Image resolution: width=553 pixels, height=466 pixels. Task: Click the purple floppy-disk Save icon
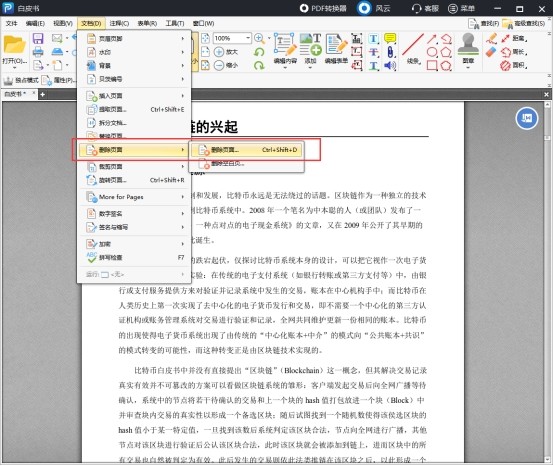tap(38, 38)
